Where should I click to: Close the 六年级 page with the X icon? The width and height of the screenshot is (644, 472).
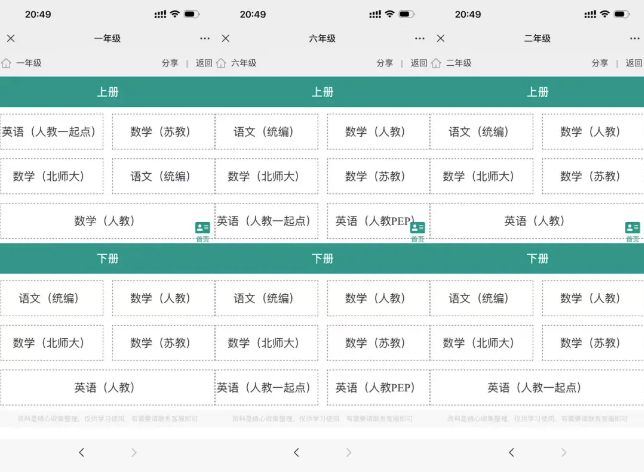coord(225,38)
